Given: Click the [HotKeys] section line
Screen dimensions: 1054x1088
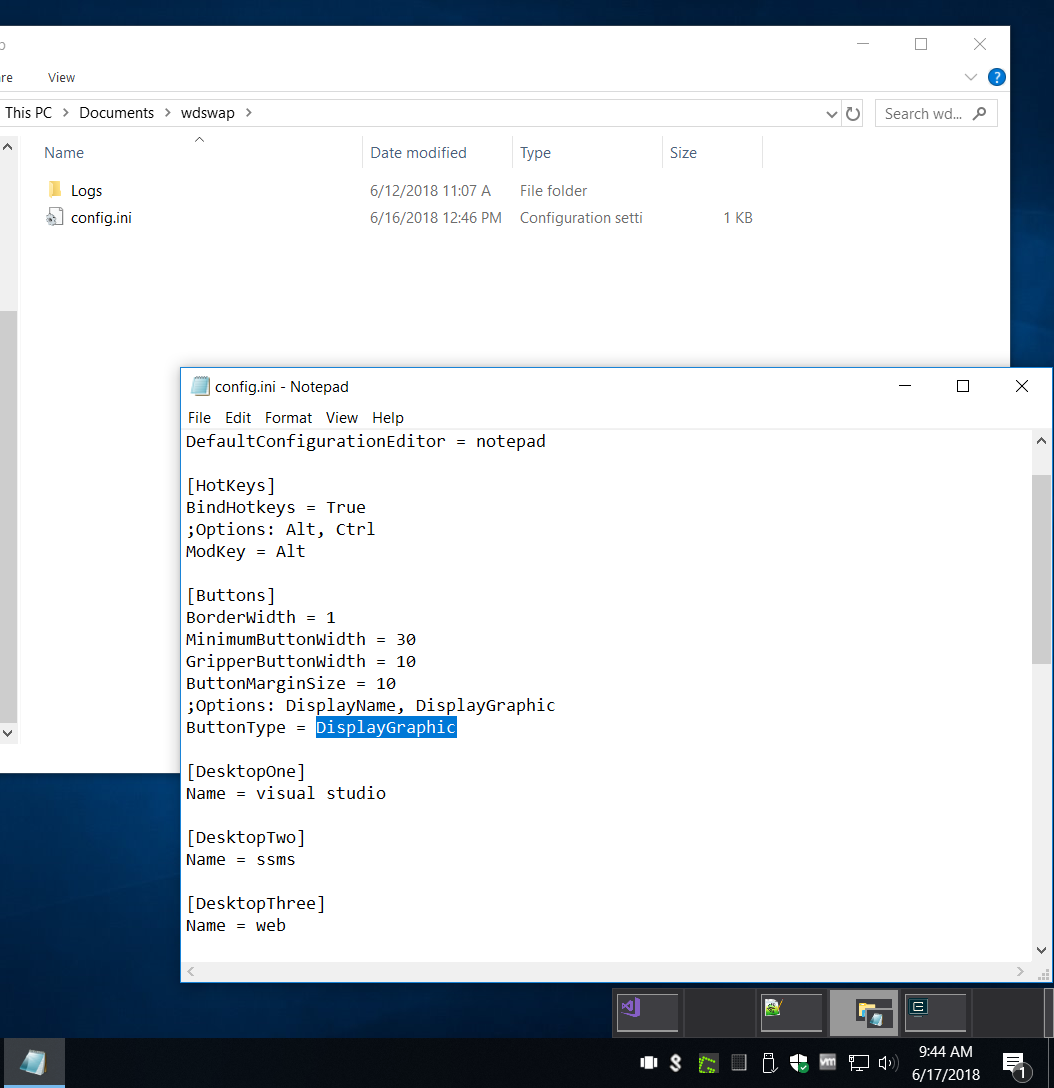Looking at the screenshot, I should 231,485.
